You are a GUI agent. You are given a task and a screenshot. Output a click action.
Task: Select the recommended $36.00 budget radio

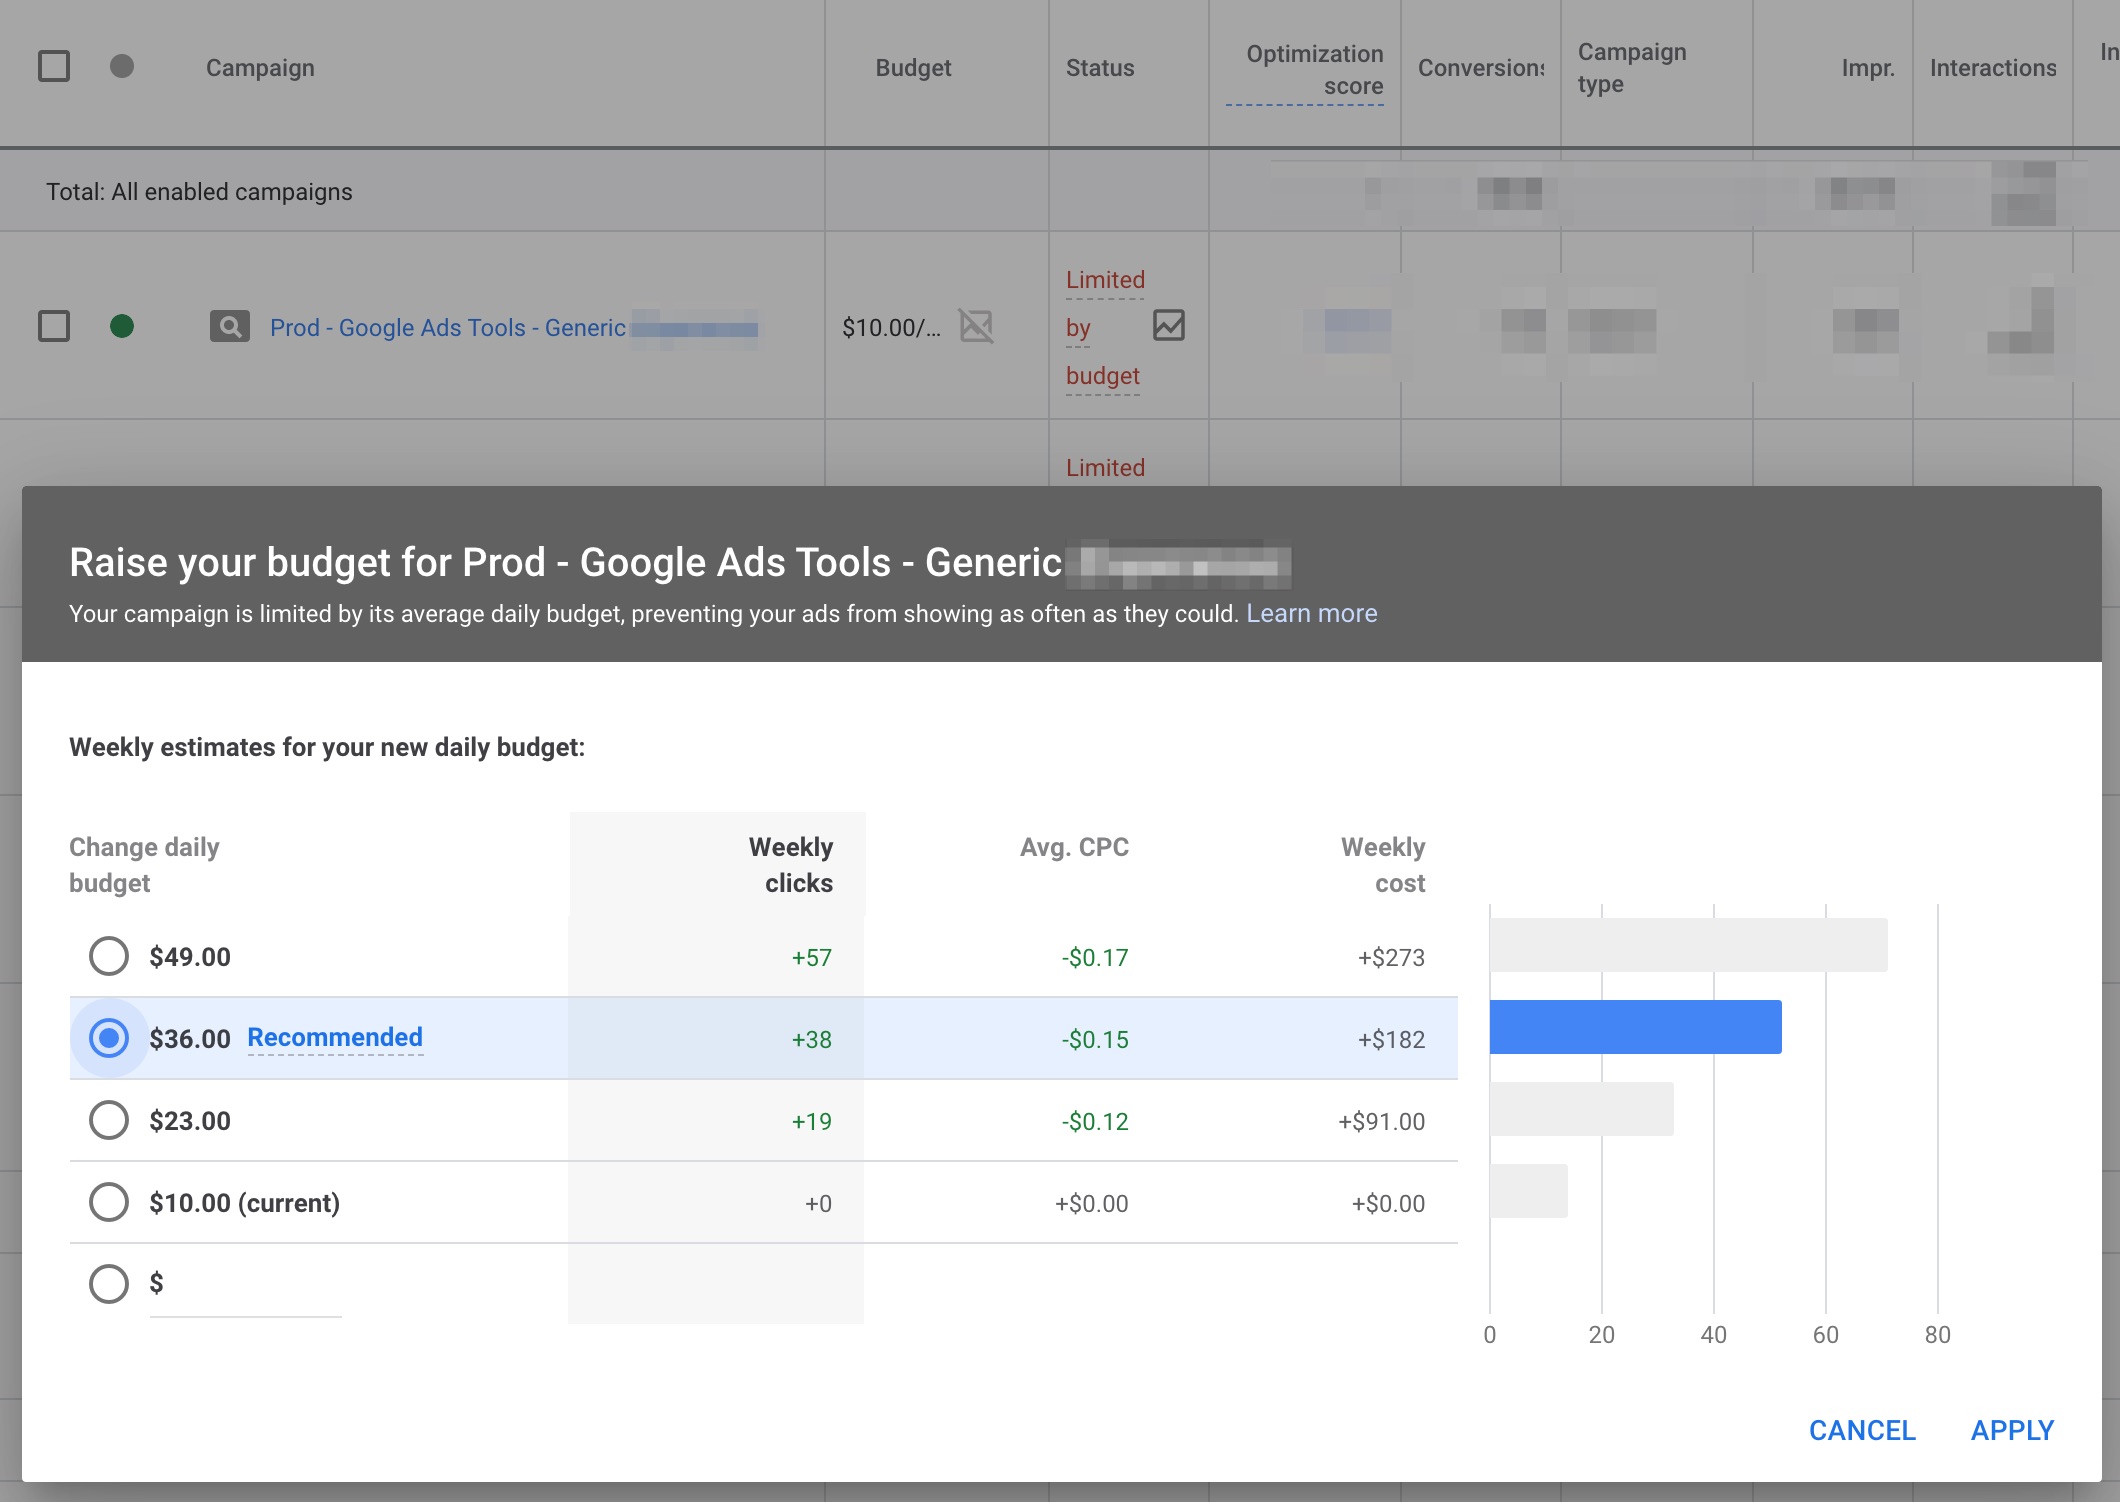click(x=109, y=1038)
